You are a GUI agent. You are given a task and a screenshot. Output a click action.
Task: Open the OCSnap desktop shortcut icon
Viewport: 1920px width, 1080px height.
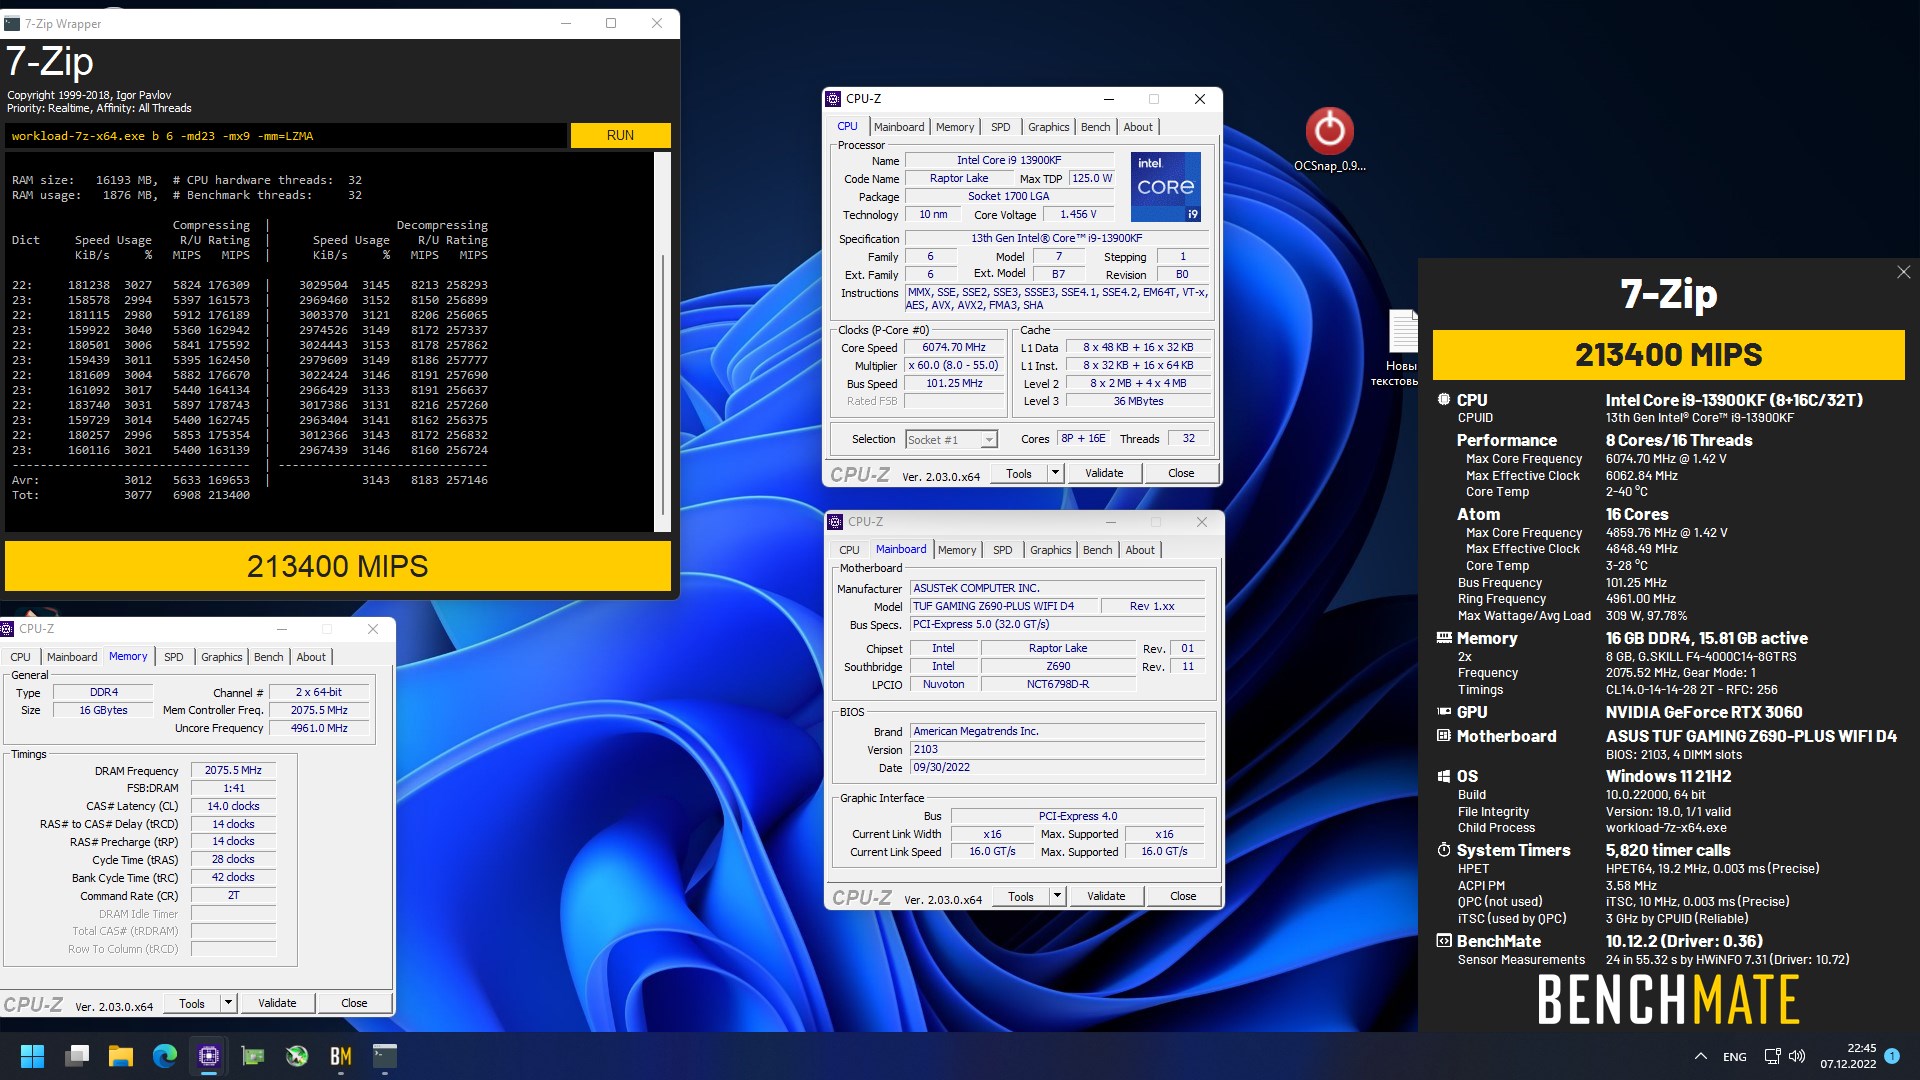tap(1329, 139)
